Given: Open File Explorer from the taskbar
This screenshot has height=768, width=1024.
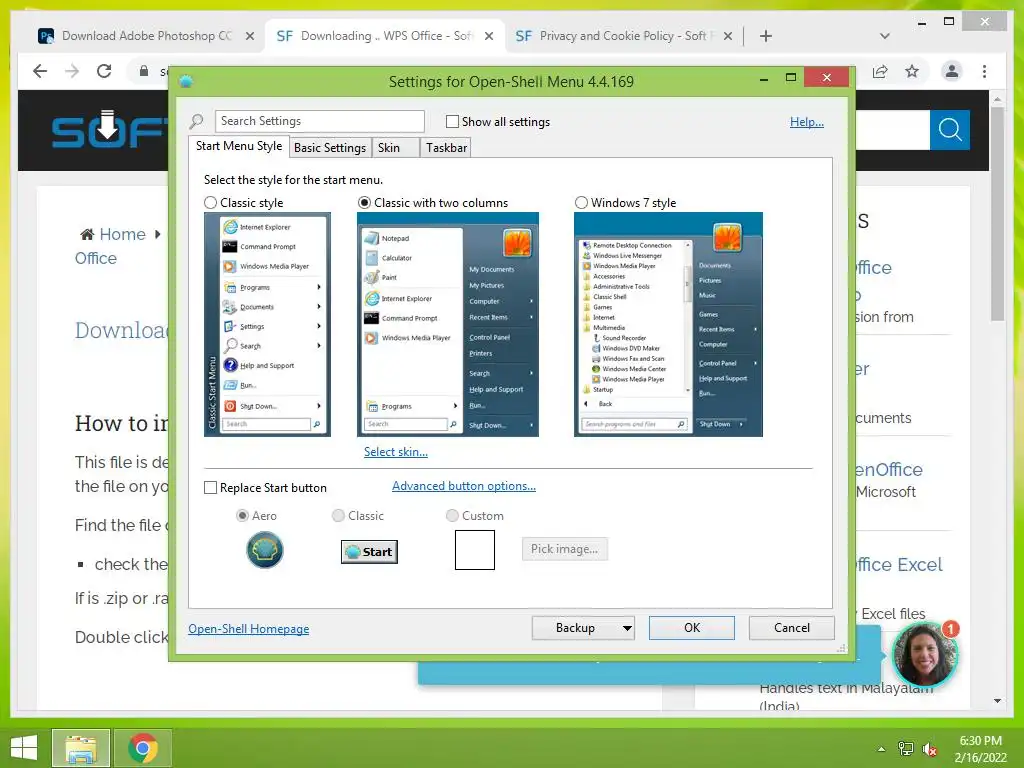Looking at the screenshot, I should pos(81,748).
